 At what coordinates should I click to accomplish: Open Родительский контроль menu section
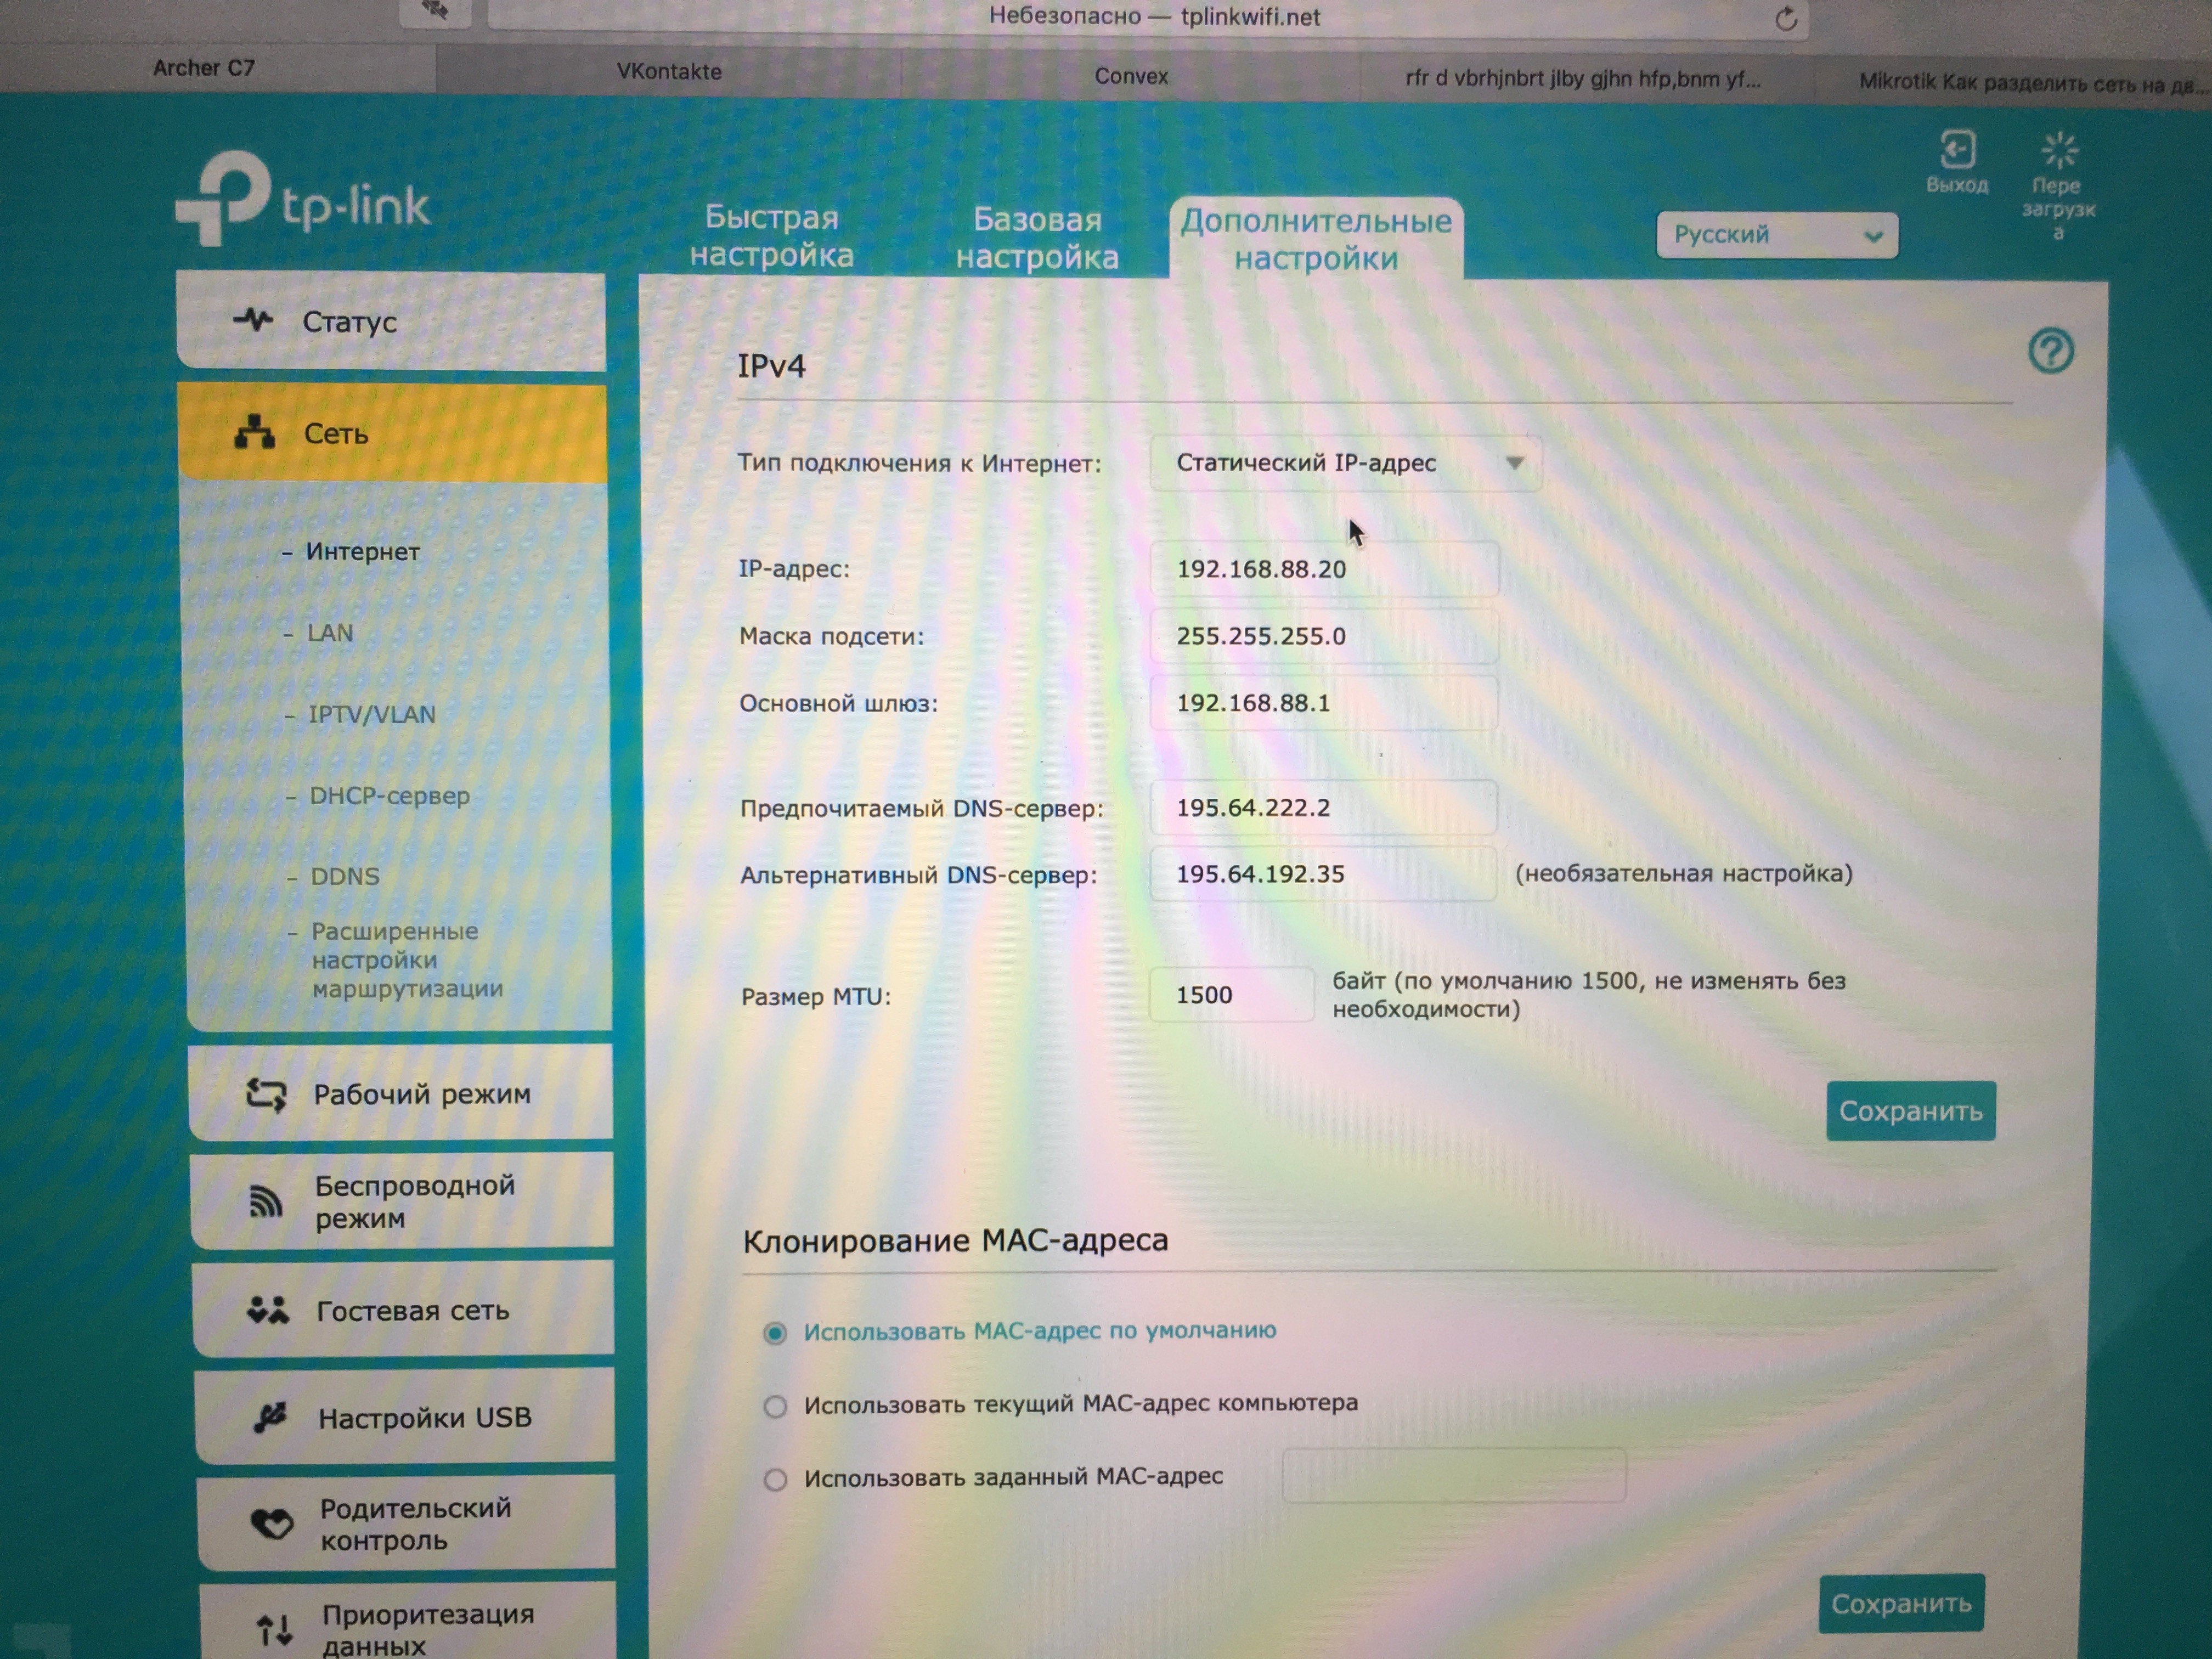(x=407, y=1522)
